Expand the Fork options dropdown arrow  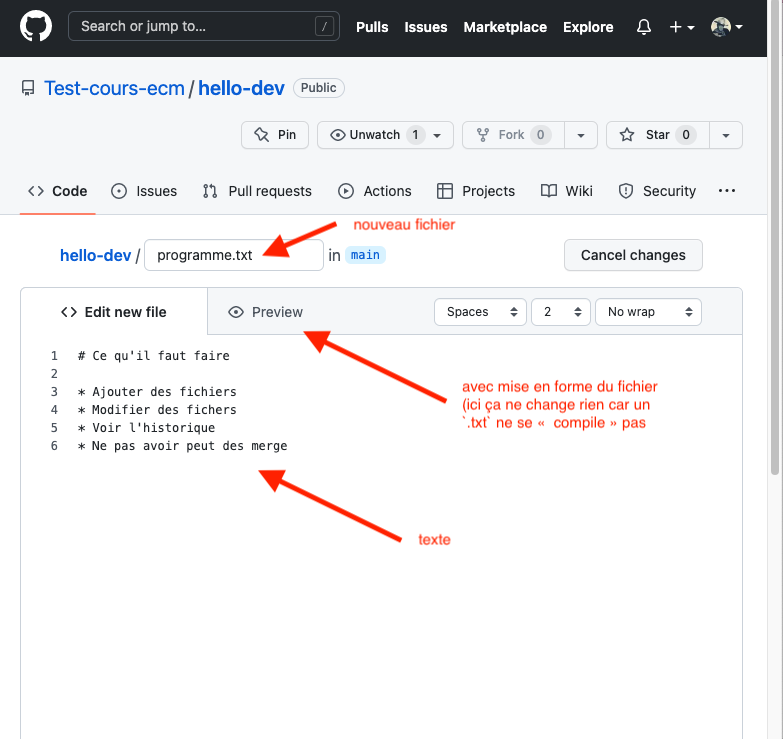[581, 135]
